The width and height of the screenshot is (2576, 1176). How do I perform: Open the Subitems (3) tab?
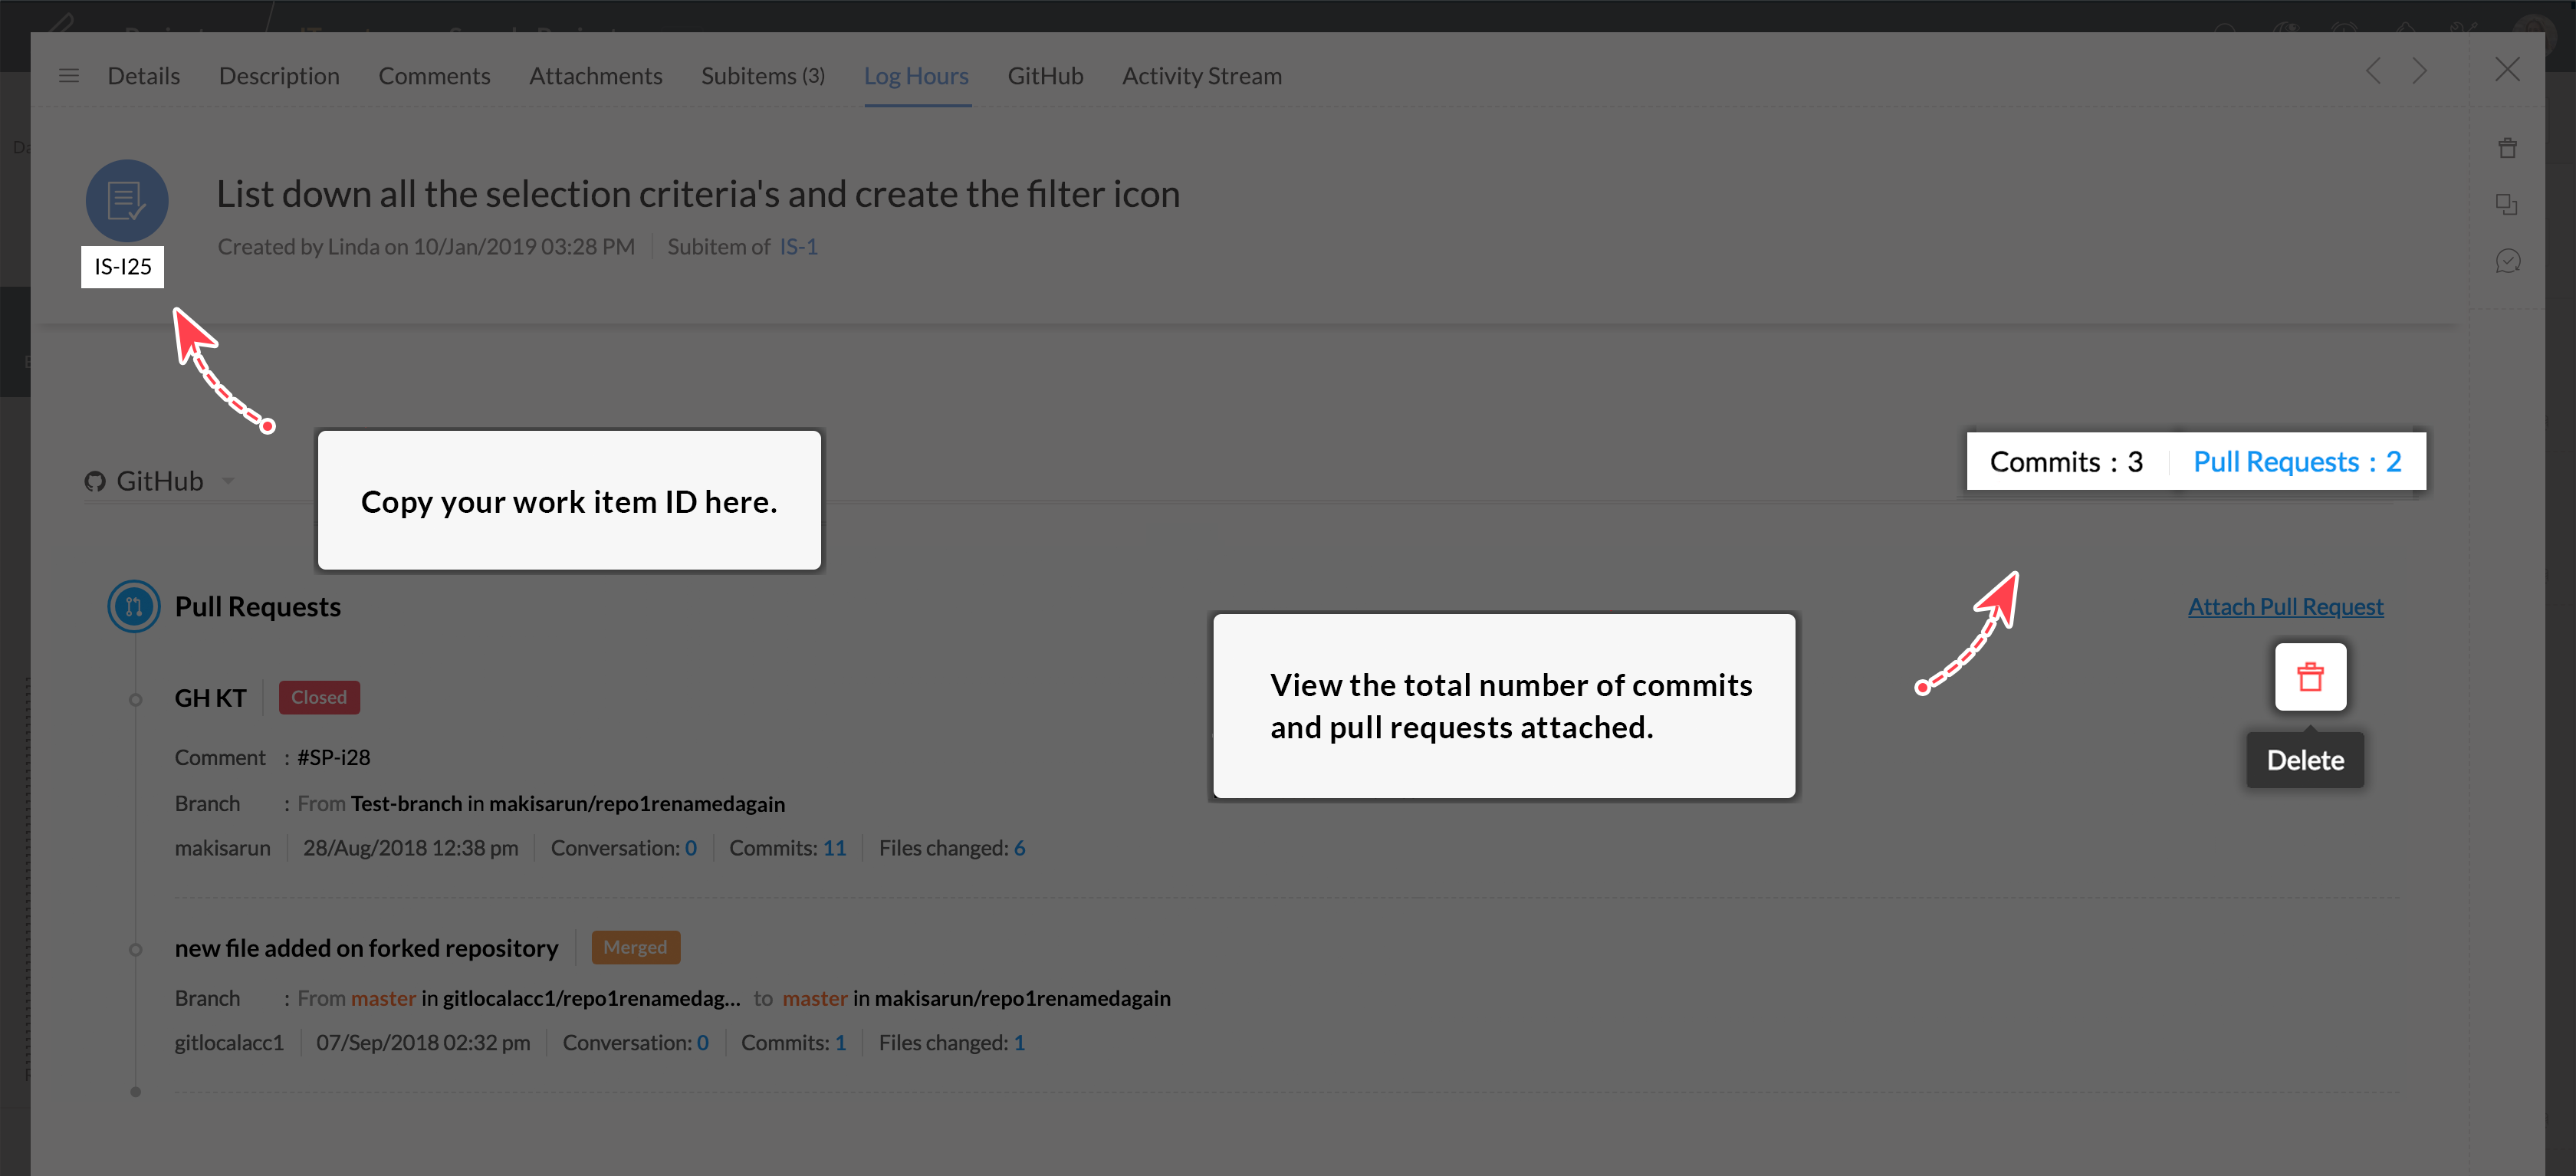pos(762,76)
